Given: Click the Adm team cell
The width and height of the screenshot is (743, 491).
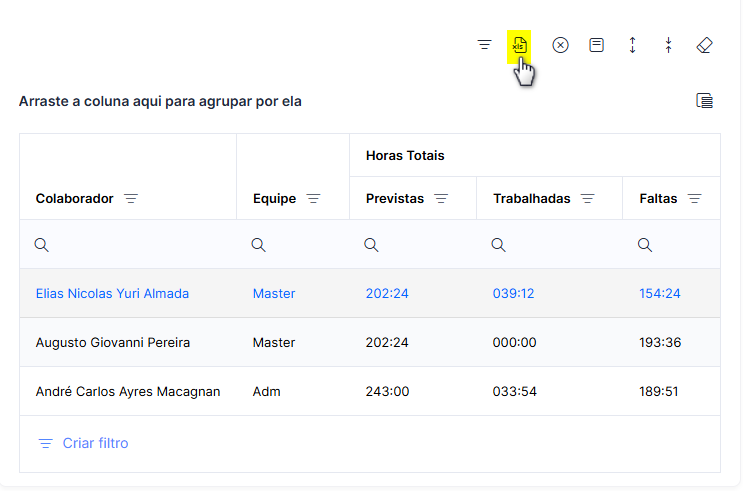Looking at the screenshot, I should [x=266, y=391].
